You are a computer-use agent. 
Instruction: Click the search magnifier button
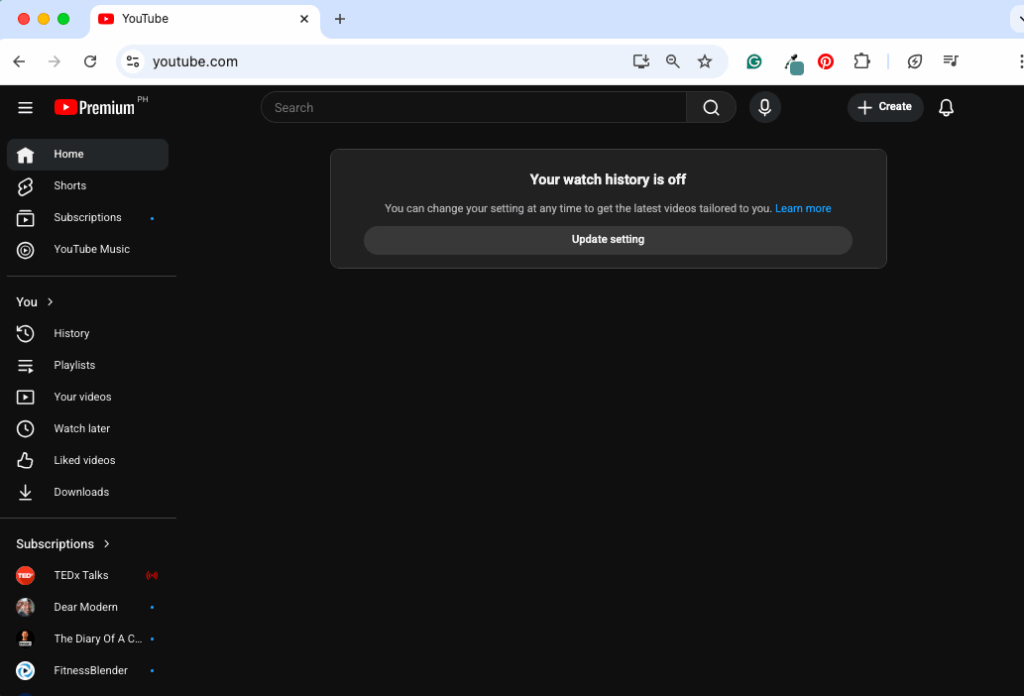point(711,108)
